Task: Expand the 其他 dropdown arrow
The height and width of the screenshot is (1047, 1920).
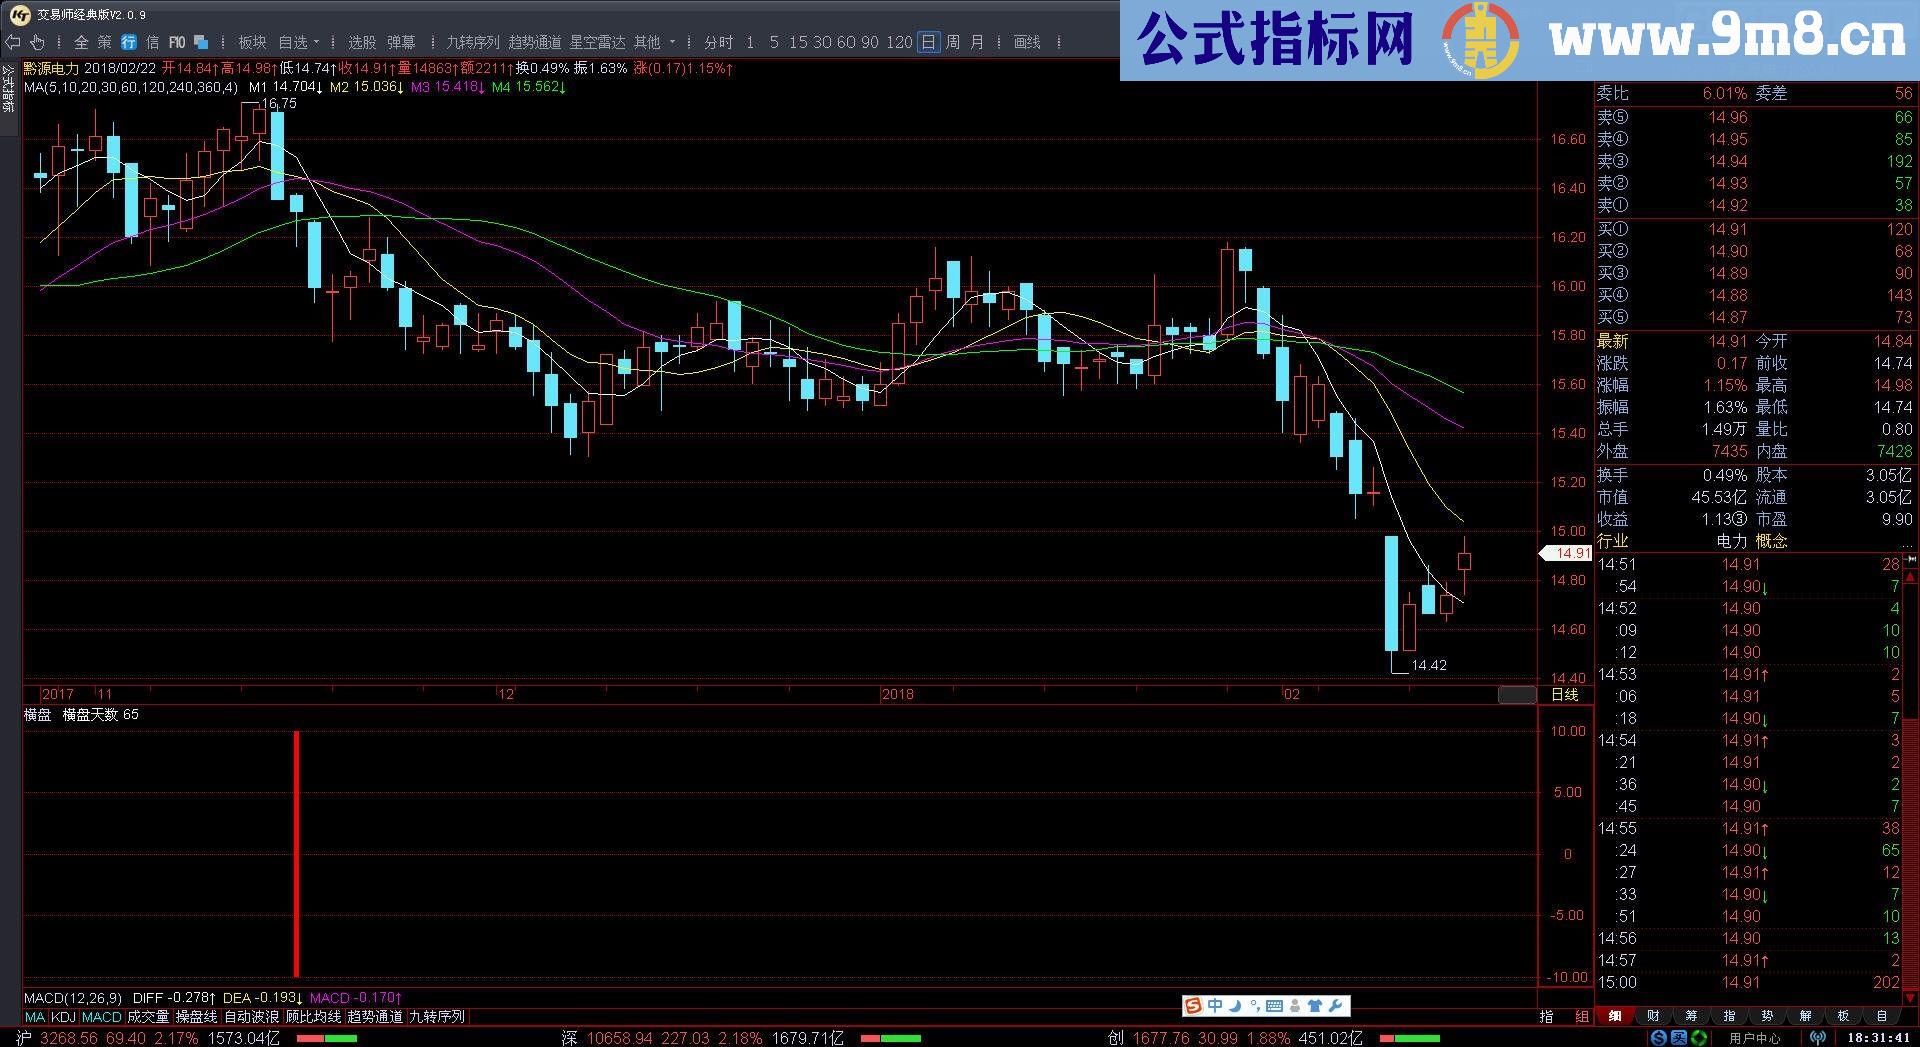Action: tap(672, 42)
